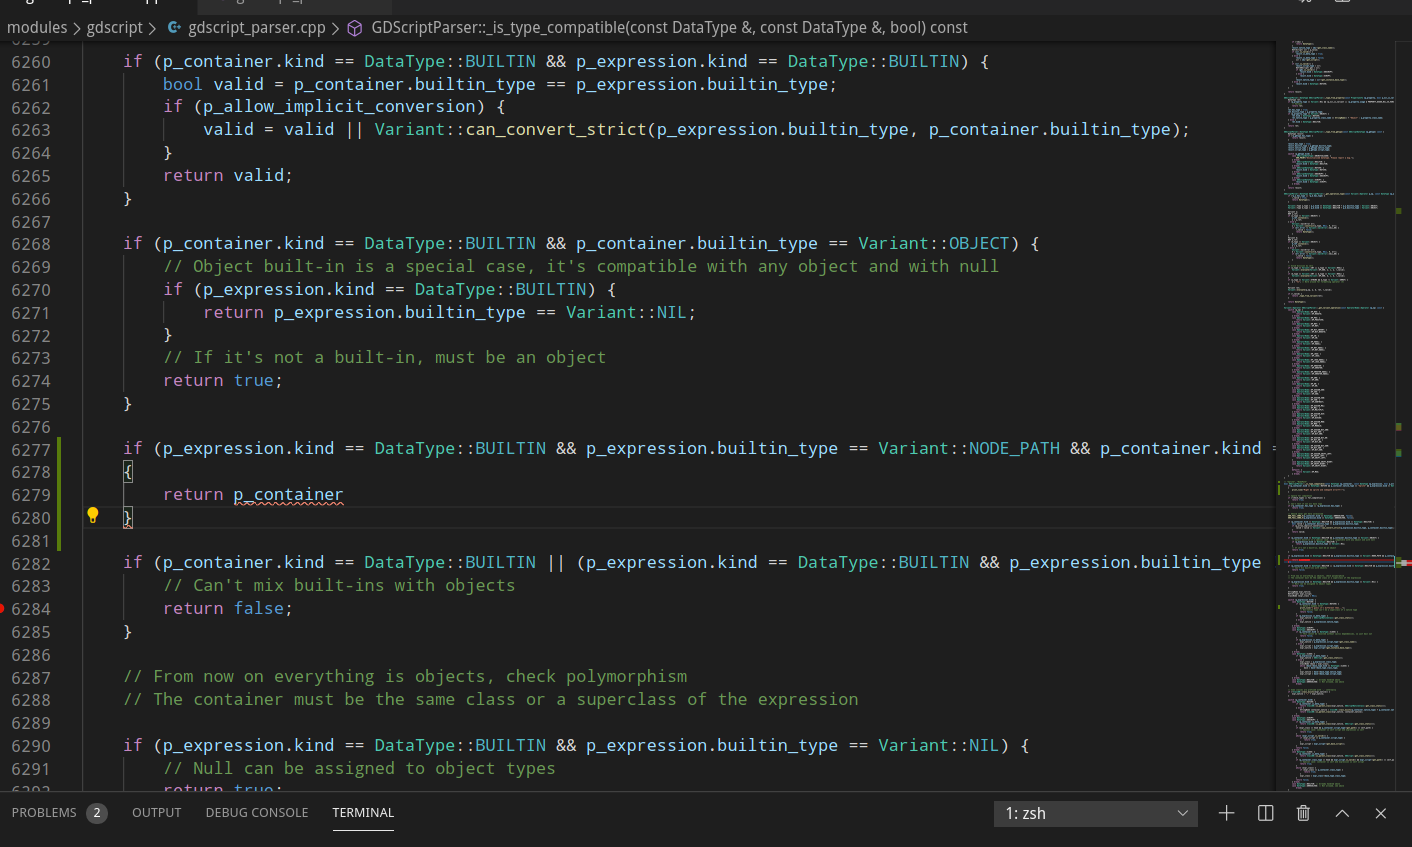Image resolution: width=1412 pixels, height=847 pixels.
Task: Click 'Variant::NIL' on line 6271
Action: pyautogui.click(x=626, y=312)
